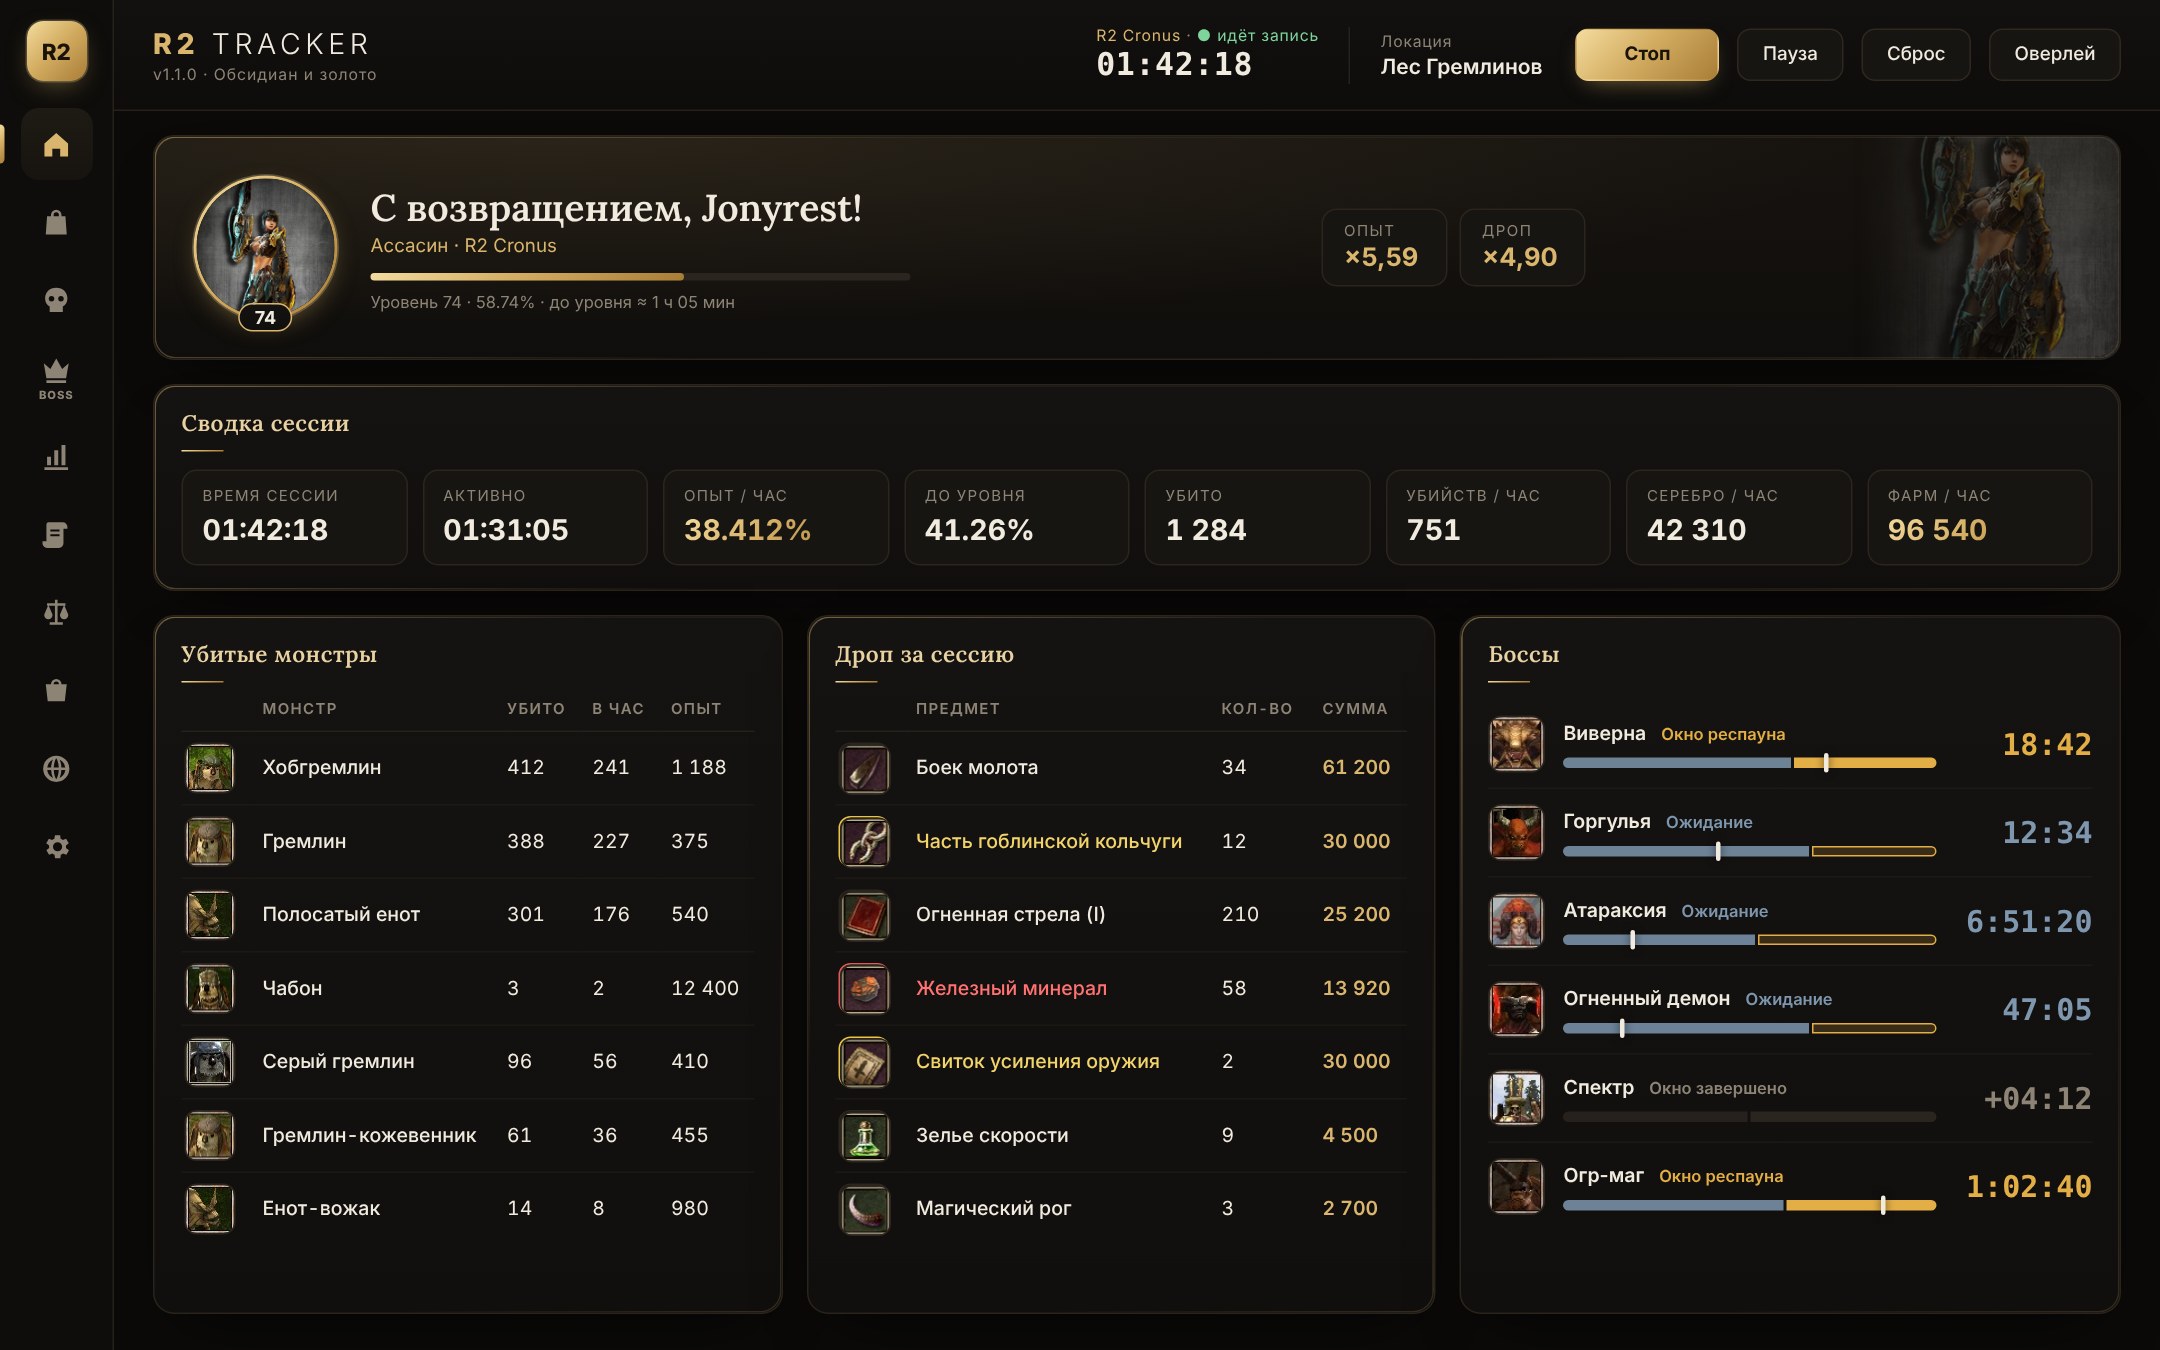This screenshot has width=2160, height=1350.
Task: Click the Сброс button
Action: [1915, 54]
